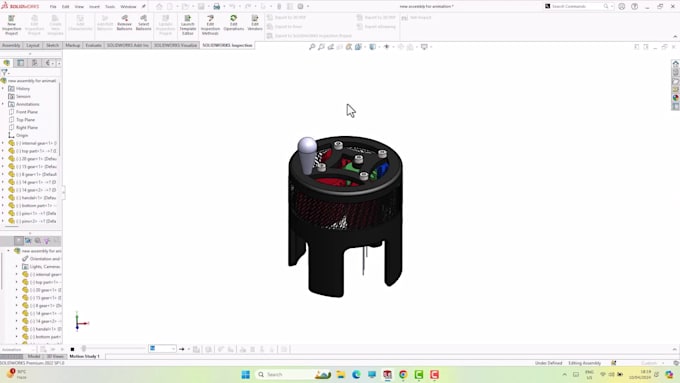Switch to Assembly ribbon tab
This screenshot has width=680, height=383.
pos(11,45)
